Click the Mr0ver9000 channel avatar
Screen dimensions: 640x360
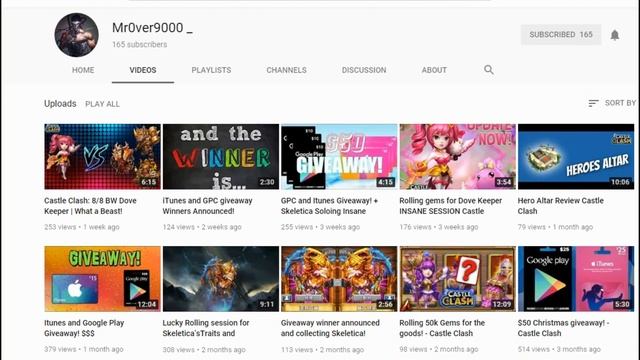click(x=76, y=35)
